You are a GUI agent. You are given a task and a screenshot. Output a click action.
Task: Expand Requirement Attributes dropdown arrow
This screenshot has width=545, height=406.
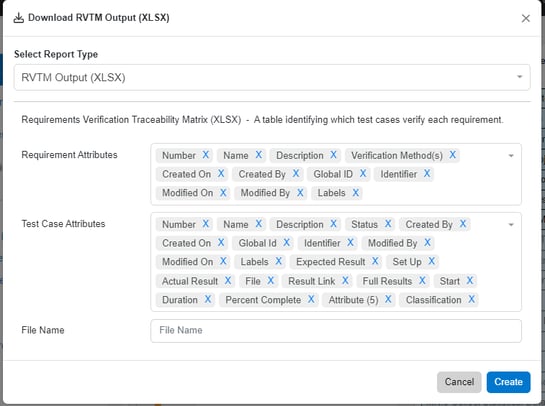point(511,156)
